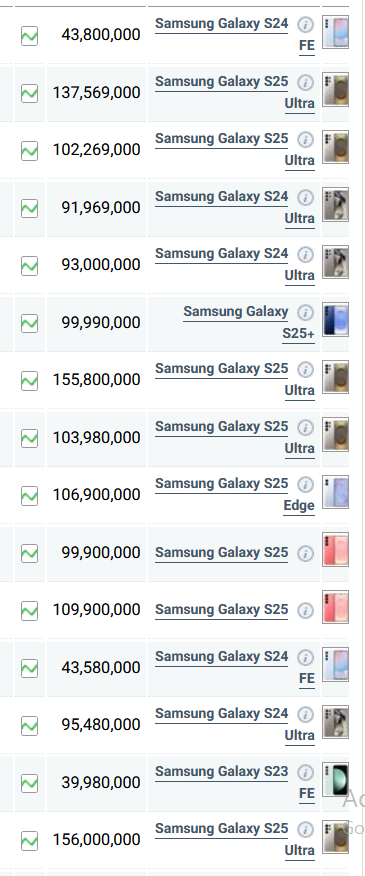365x876 pixels.
Task: Click blue Galaxy S25+ phone thumbnail
Action: pos(335,320)
